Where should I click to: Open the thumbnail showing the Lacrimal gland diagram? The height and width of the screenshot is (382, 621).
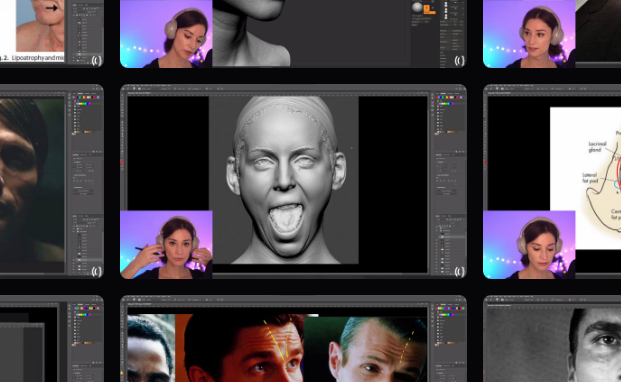point(552,181)
